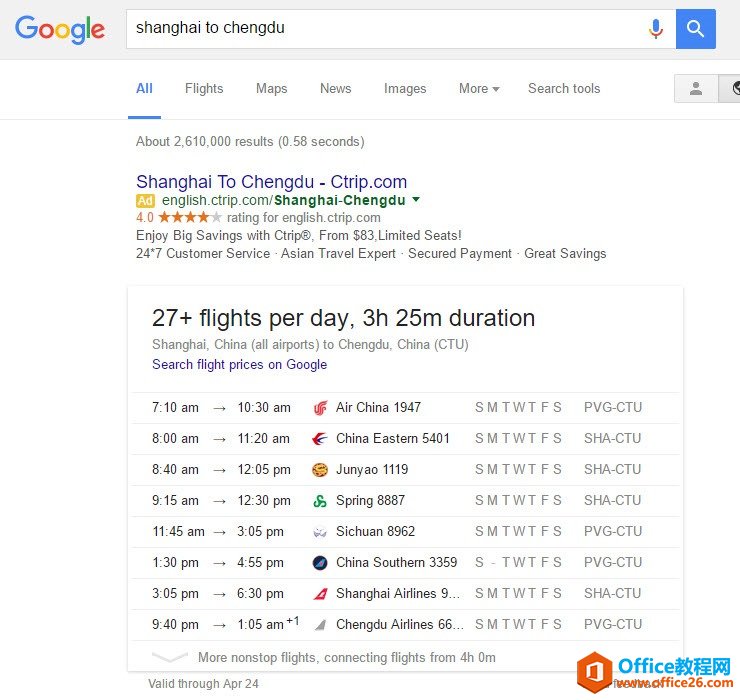This screenshot has width=740, height=700.
Task: Select the Shanghai Airlines 9... flight
Action: pos(397,593)
